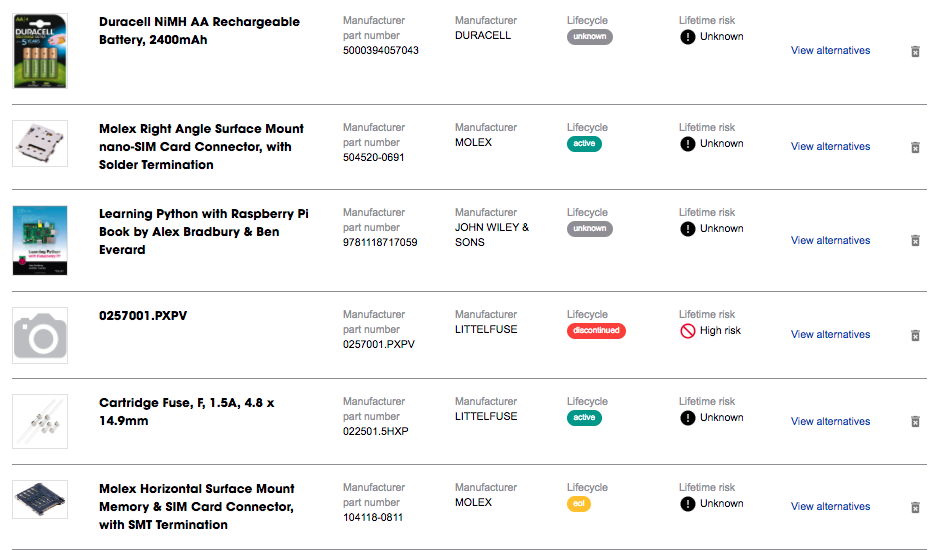Open Molex Horizontal Memory & SIM connector thumbnail

tap(40, 499)
